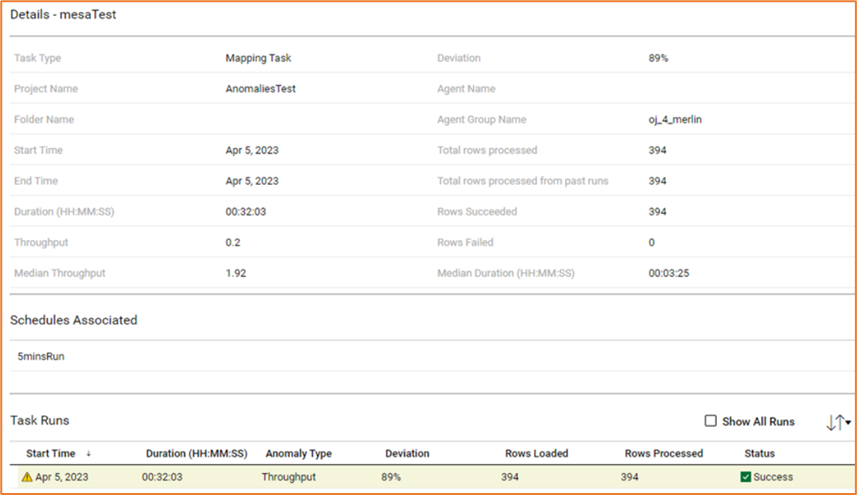Click the End Time value Apr 5, 2023
The height and width of the screenshot is (495, 857).
pyautogui.click(x=252, y=181)
